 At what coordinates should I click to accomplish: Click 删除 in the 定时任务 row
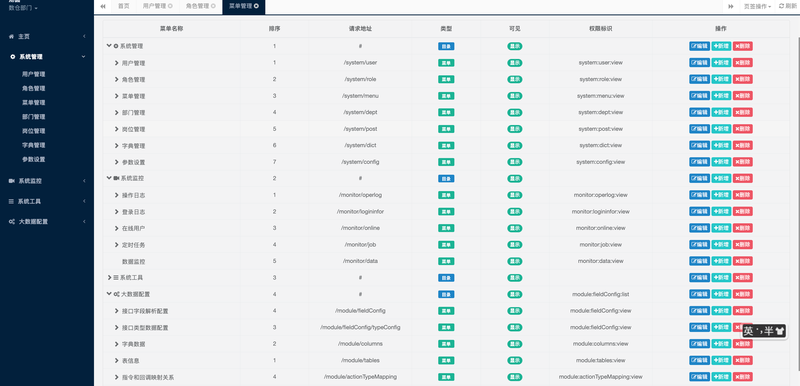click(x=742, y=245)
